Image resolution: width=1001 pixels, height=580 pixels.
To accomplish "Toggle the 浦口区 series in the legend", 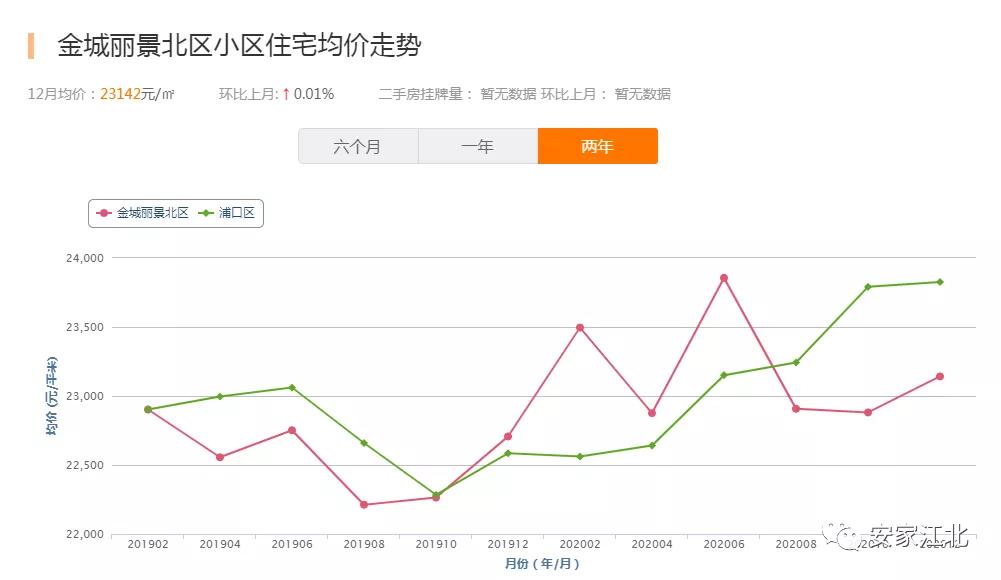I will coord(235,213).
